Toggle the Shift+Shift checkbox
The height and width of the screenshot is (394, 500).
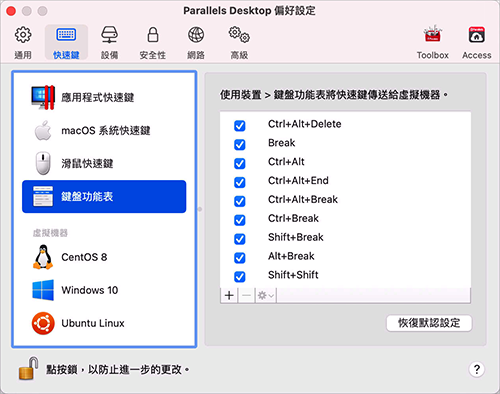pos(240,276)
